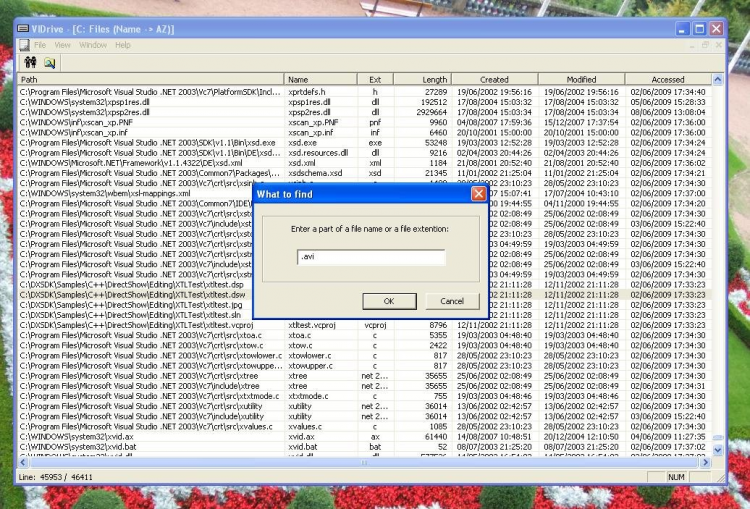Click the NUM status bar indicator
This screenshot has width=750, height=509.
tap(676, 477)
